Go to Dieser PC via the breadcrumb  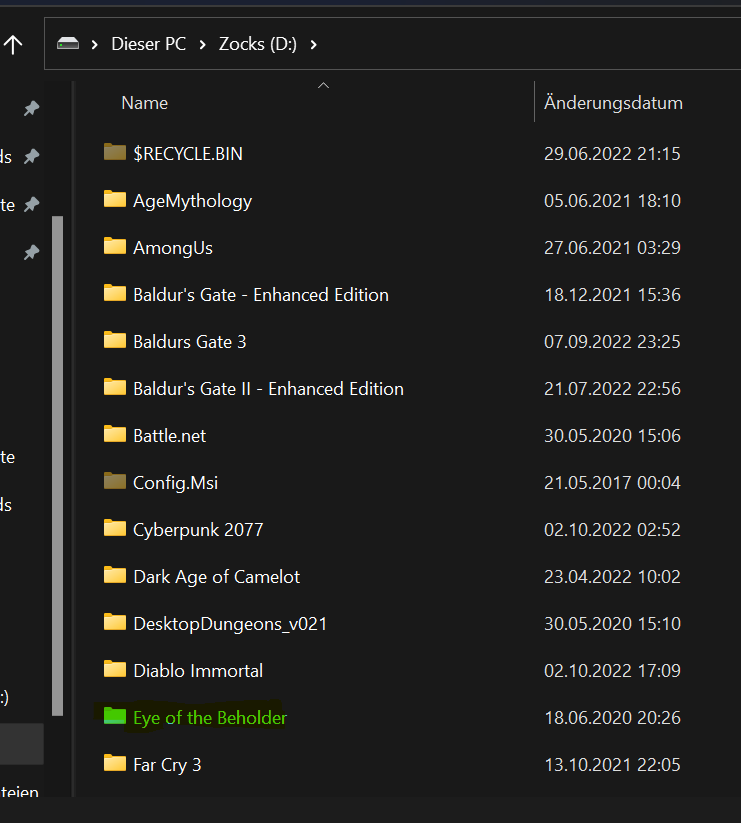(148, 44)
